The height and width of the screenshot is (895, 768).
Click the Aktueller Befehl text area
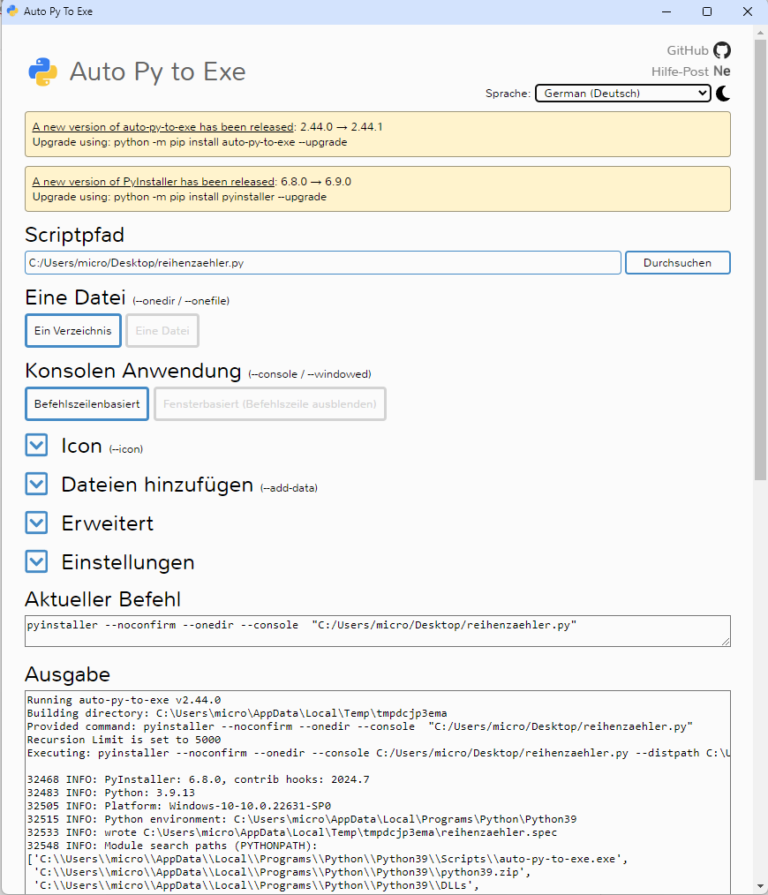point(378,631)
